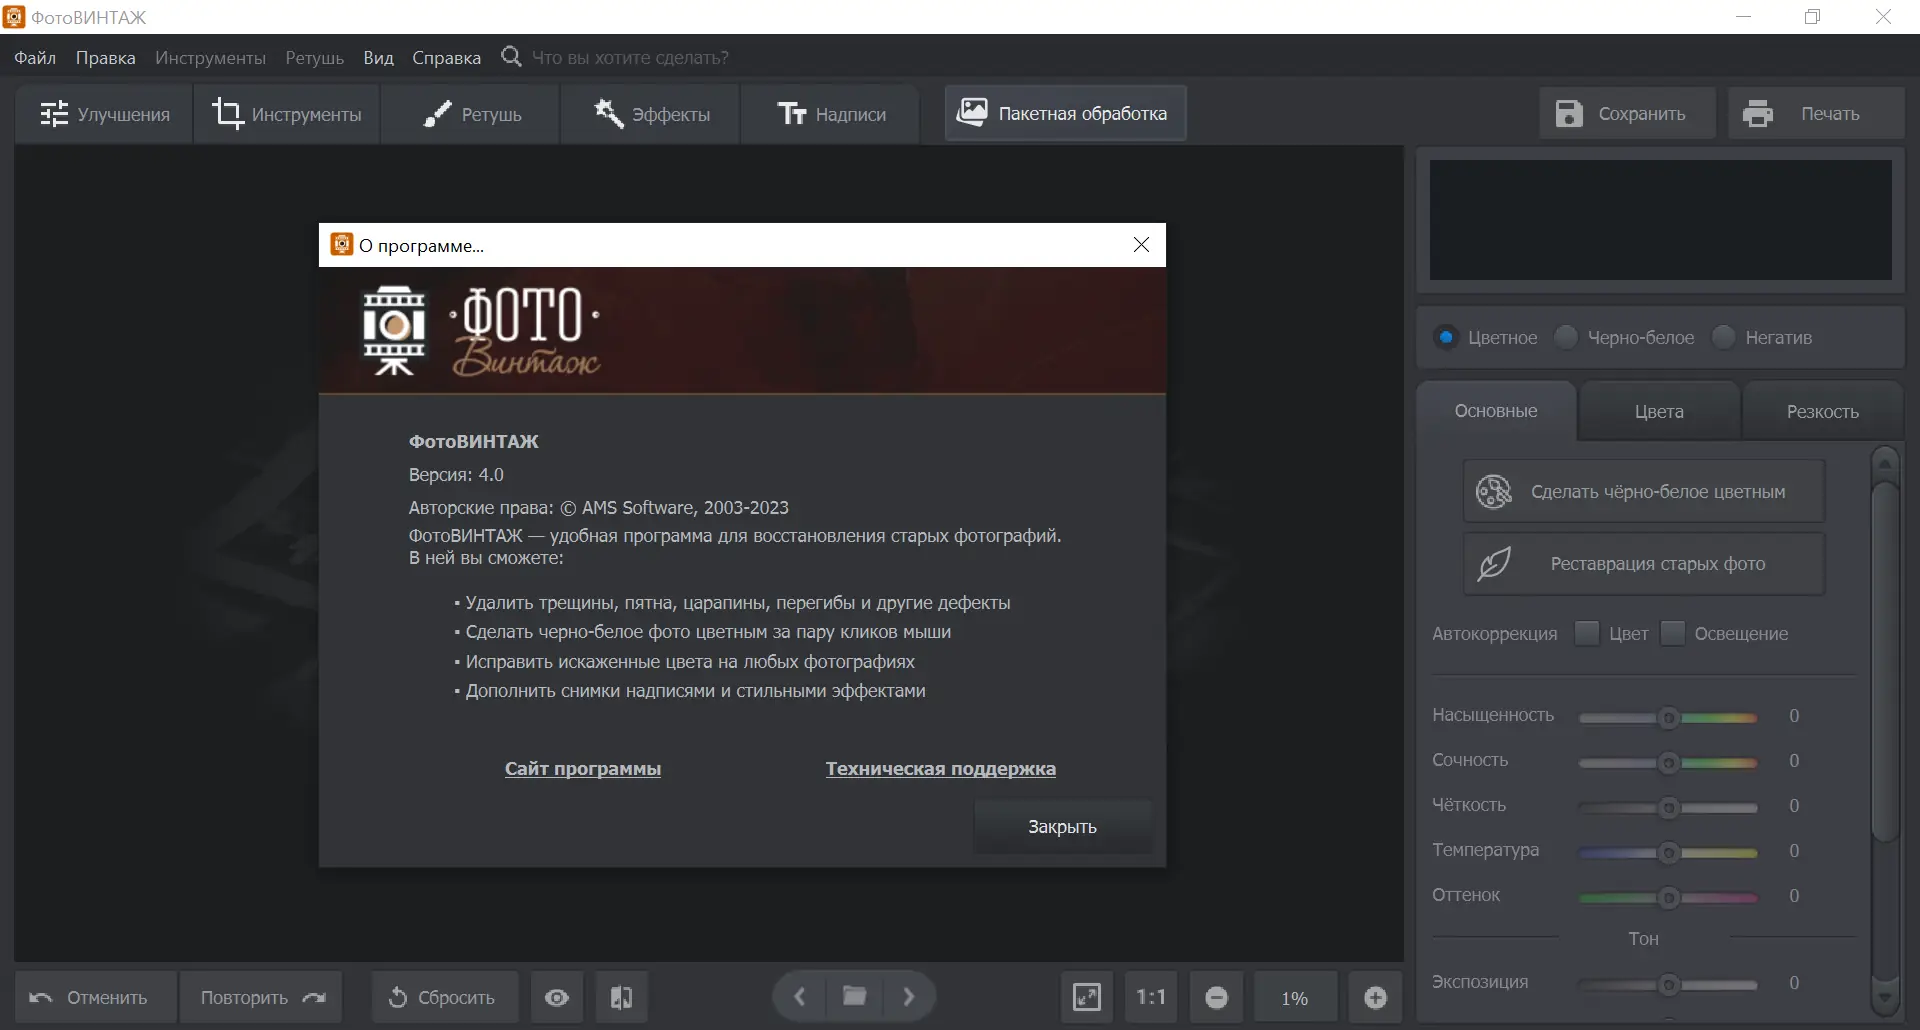
Task: Open the Справка menu
Action: pyautogui.click(x=446, y=57)
